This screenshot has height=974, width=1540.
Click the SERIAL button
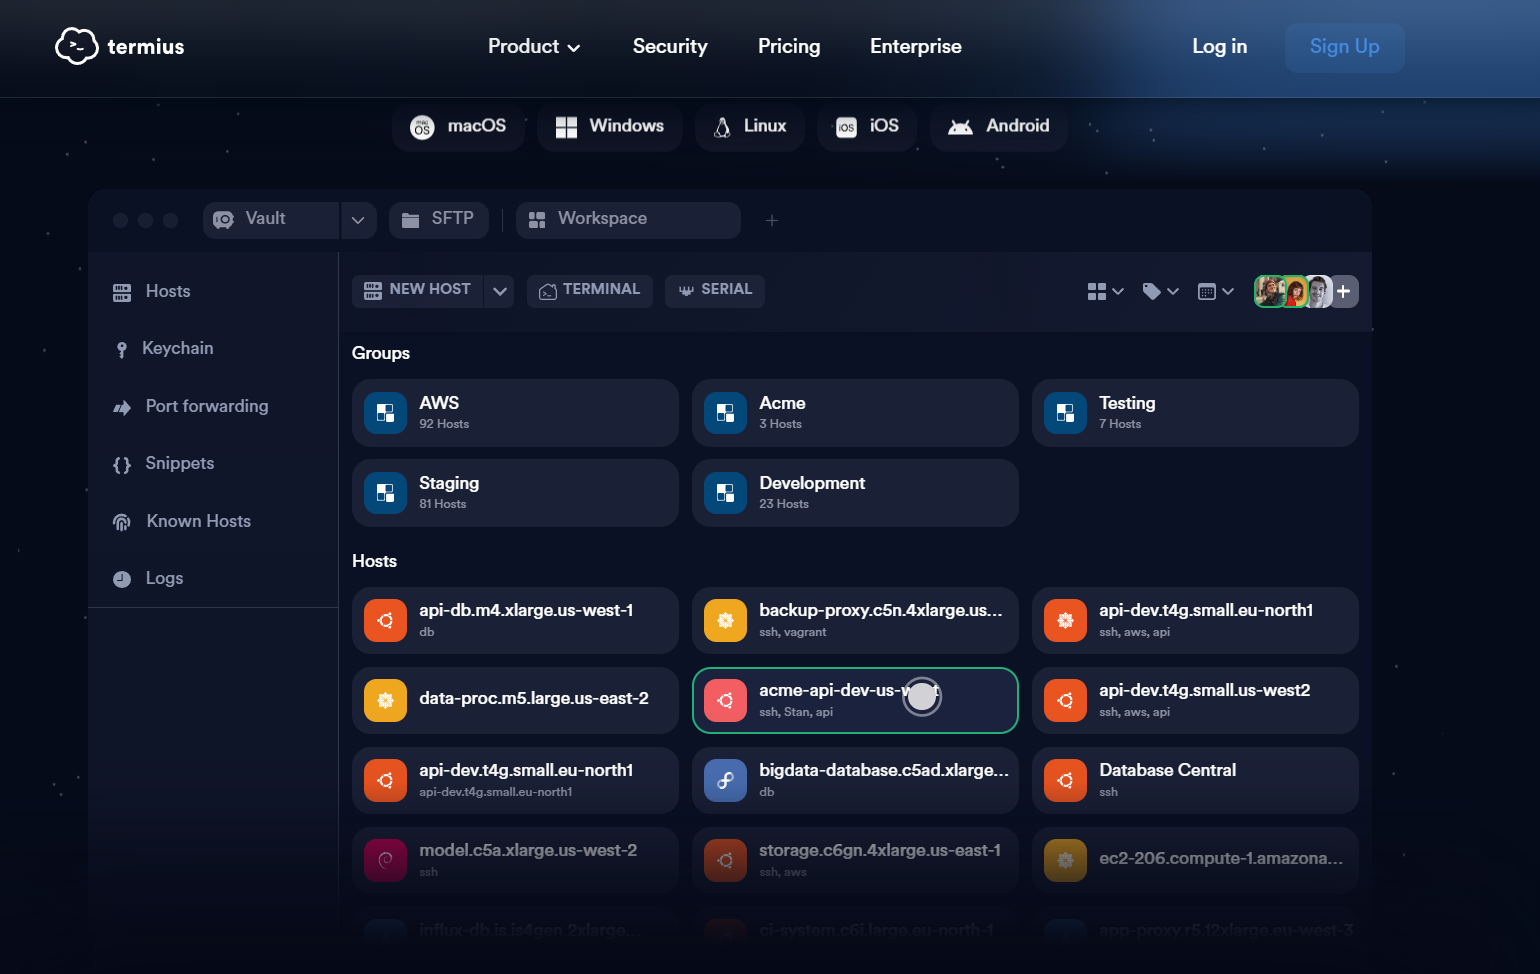(715, 291)
